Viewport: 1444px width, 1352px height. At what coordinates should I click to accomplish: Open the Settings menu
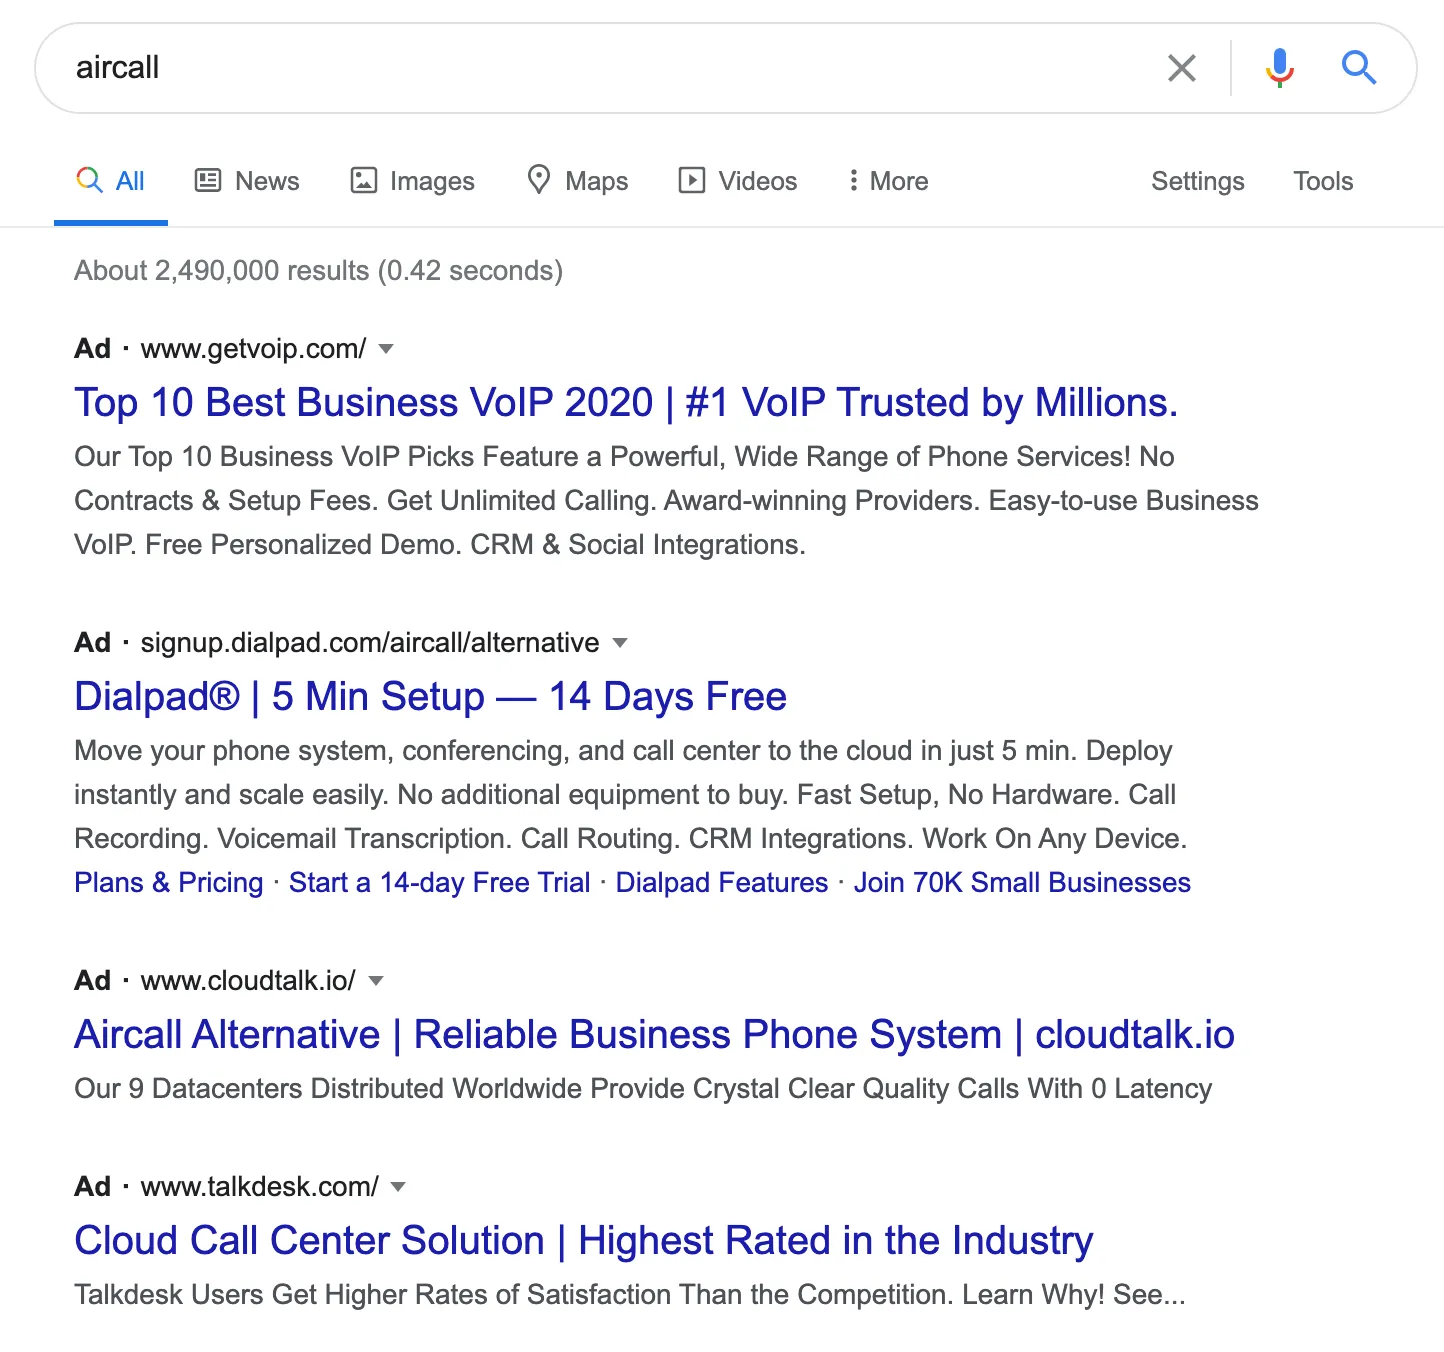(1197, 180)
